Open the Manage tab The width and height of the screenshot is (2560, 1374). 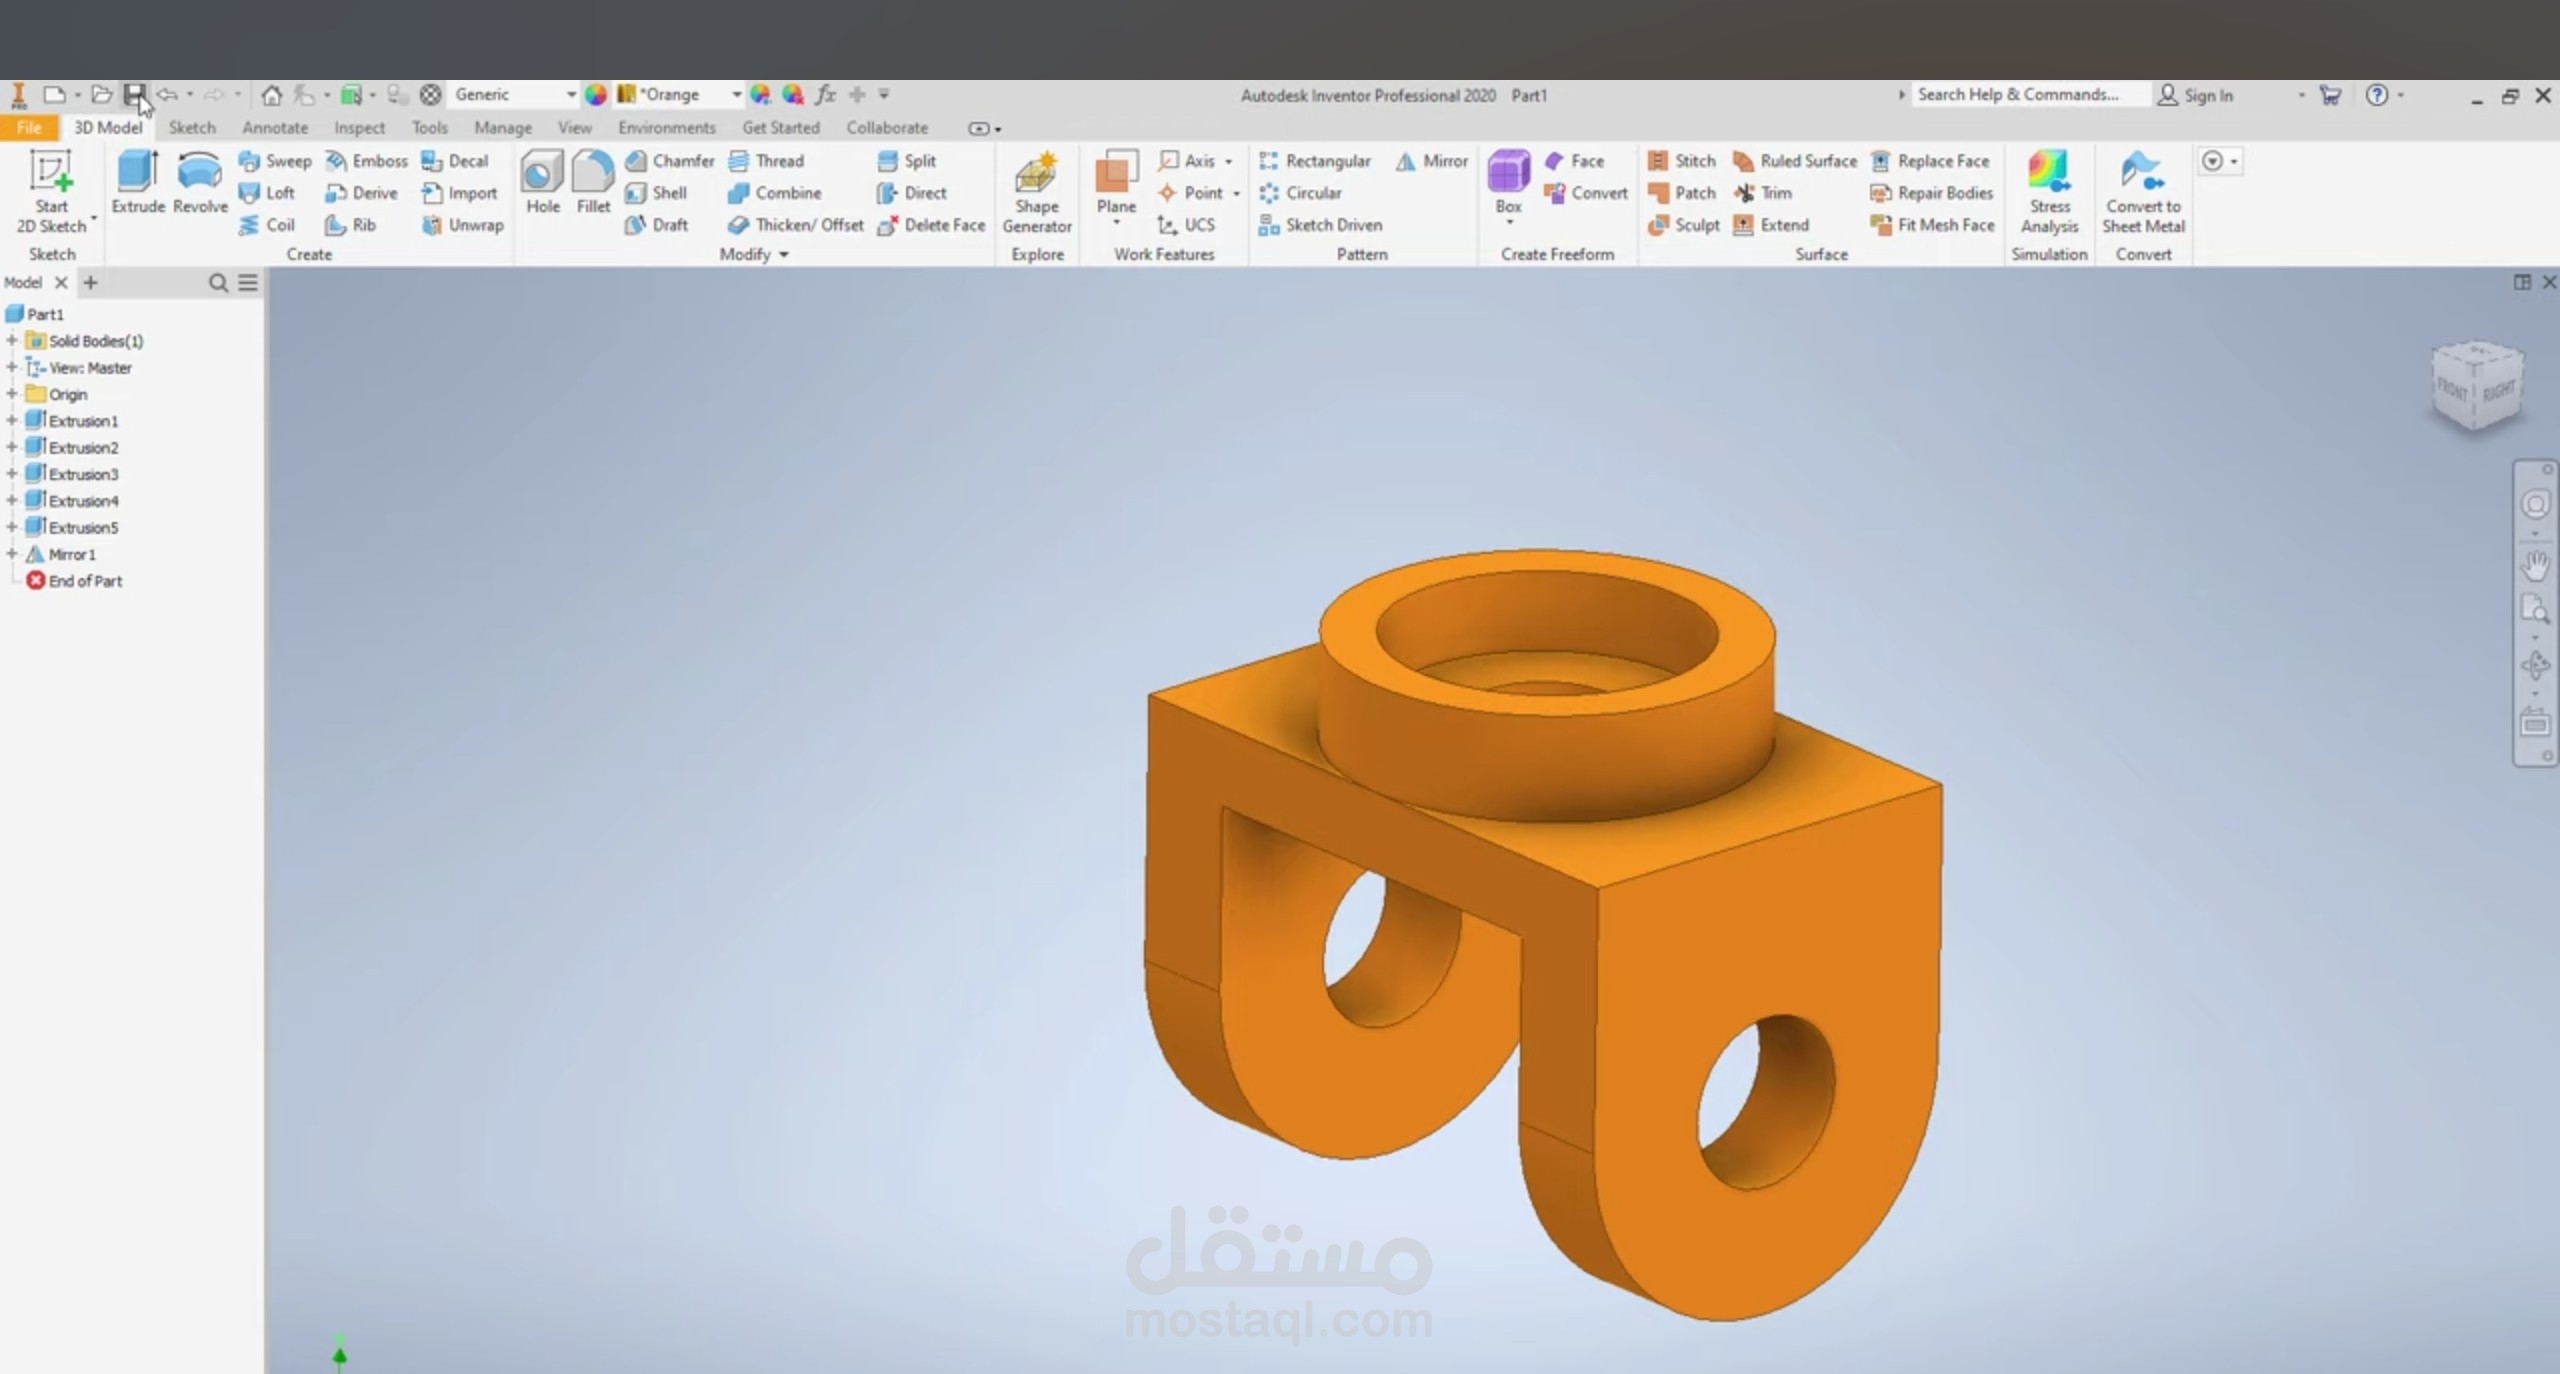point(503,128)
